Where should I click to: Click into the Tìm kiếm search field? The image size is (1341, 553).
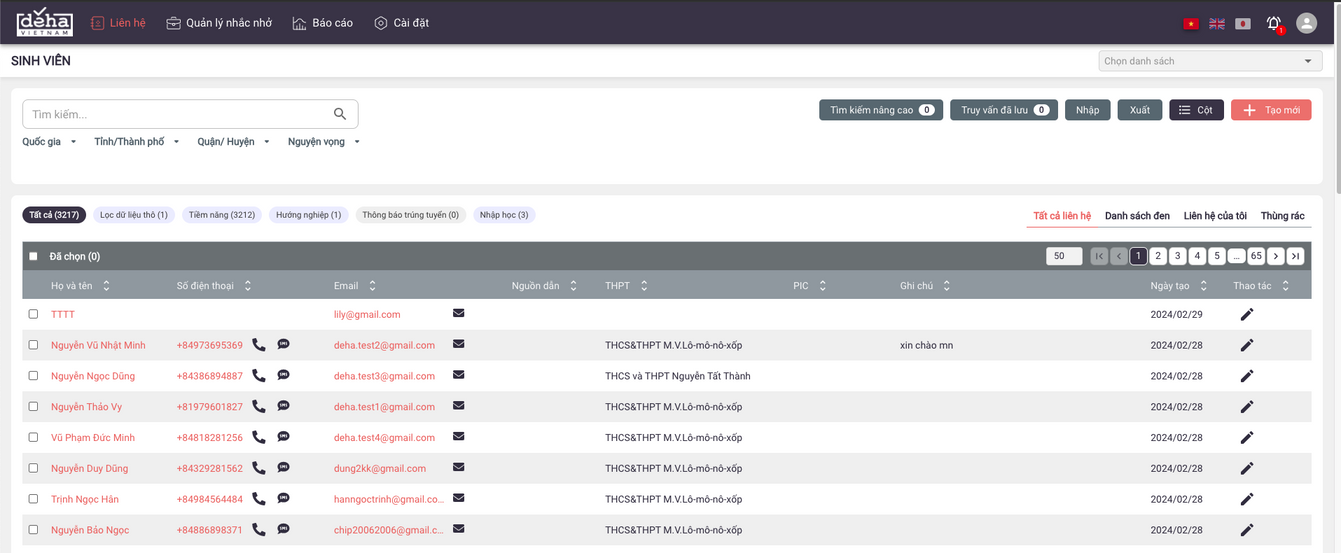(178, 114)
